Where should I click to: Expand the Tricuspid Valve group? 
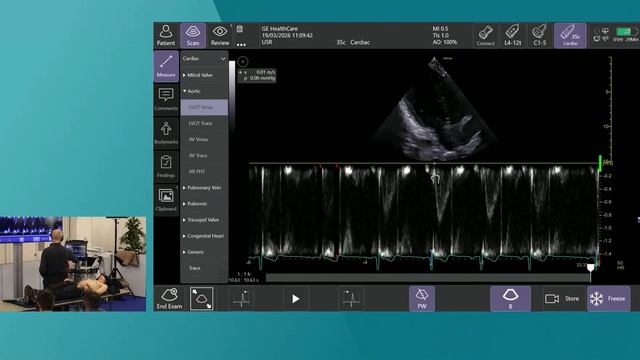point(204,220)
